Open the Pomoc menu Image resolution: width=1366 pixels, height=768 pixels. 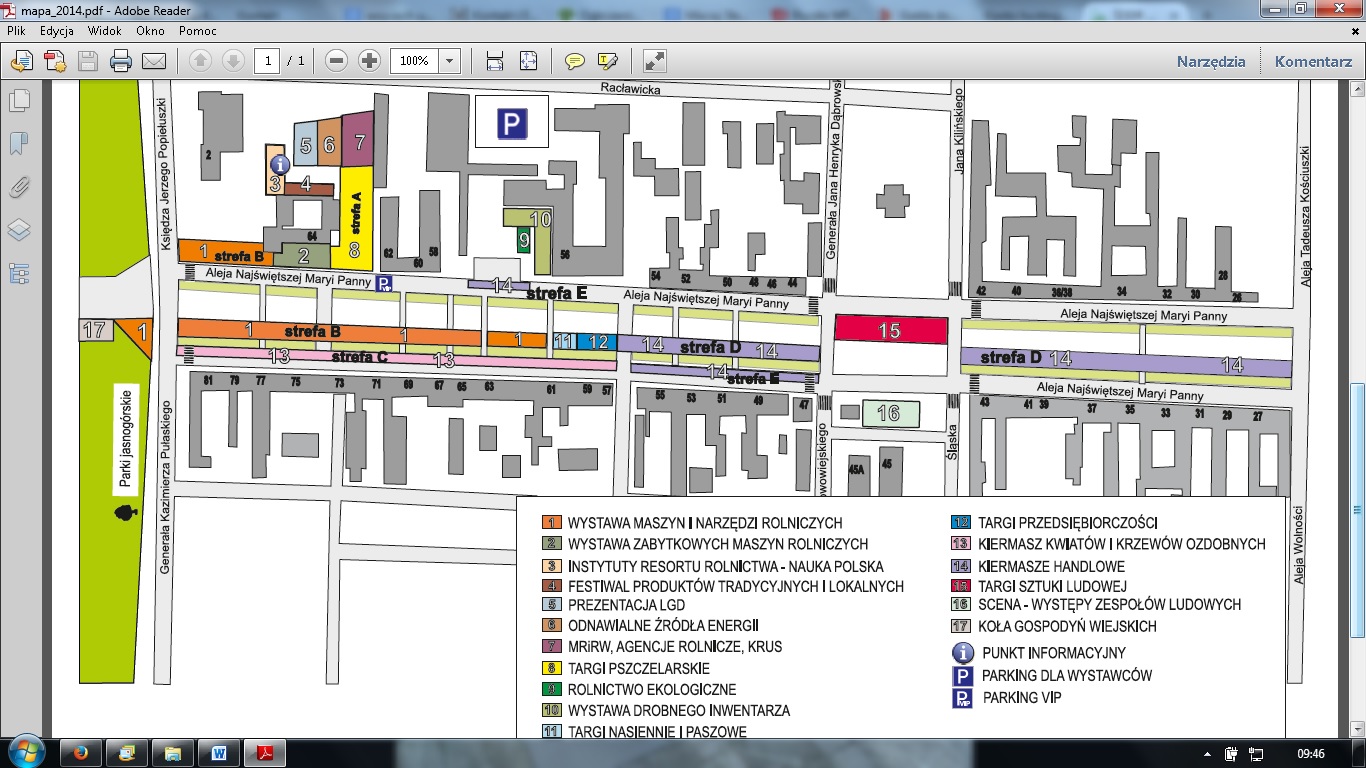[x=198, y=31]
